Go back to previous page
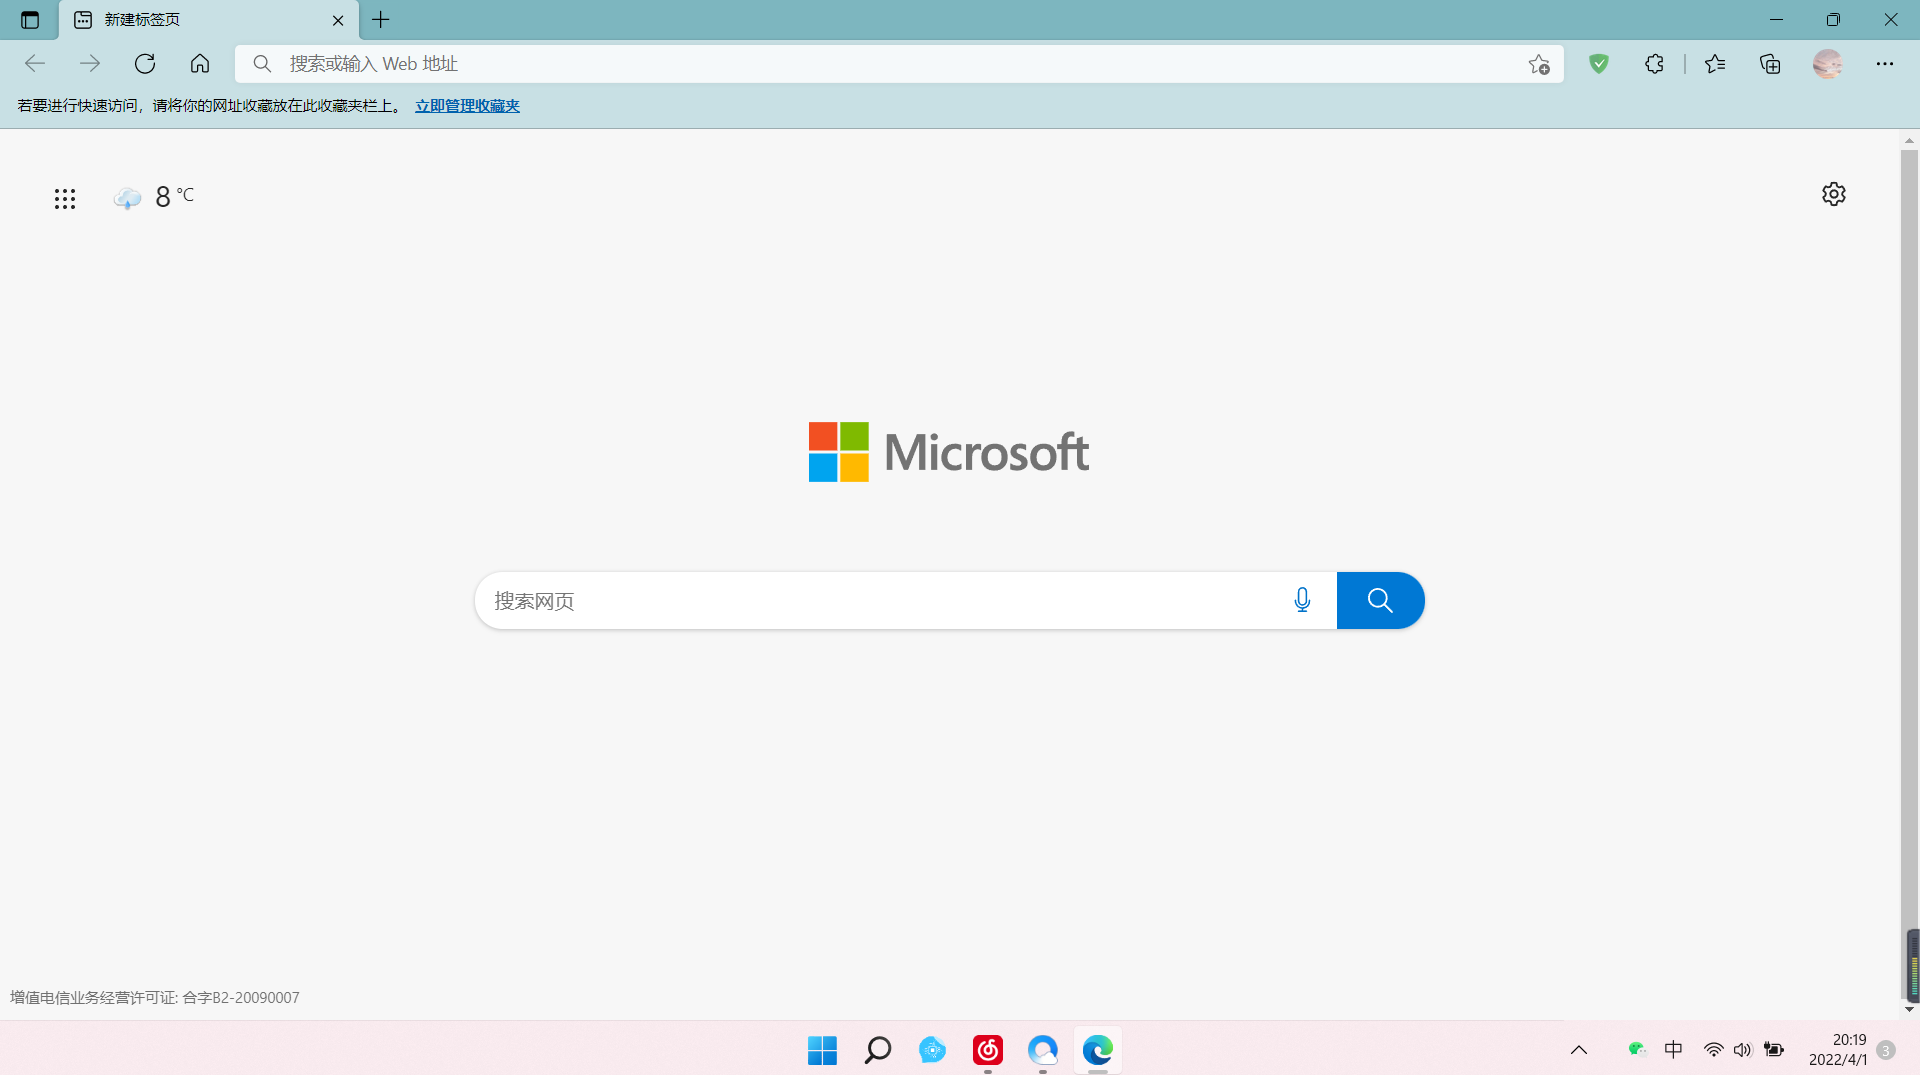Image resolution: width=1920 pixels, height=1075 pixels. [x=35, y=64]
